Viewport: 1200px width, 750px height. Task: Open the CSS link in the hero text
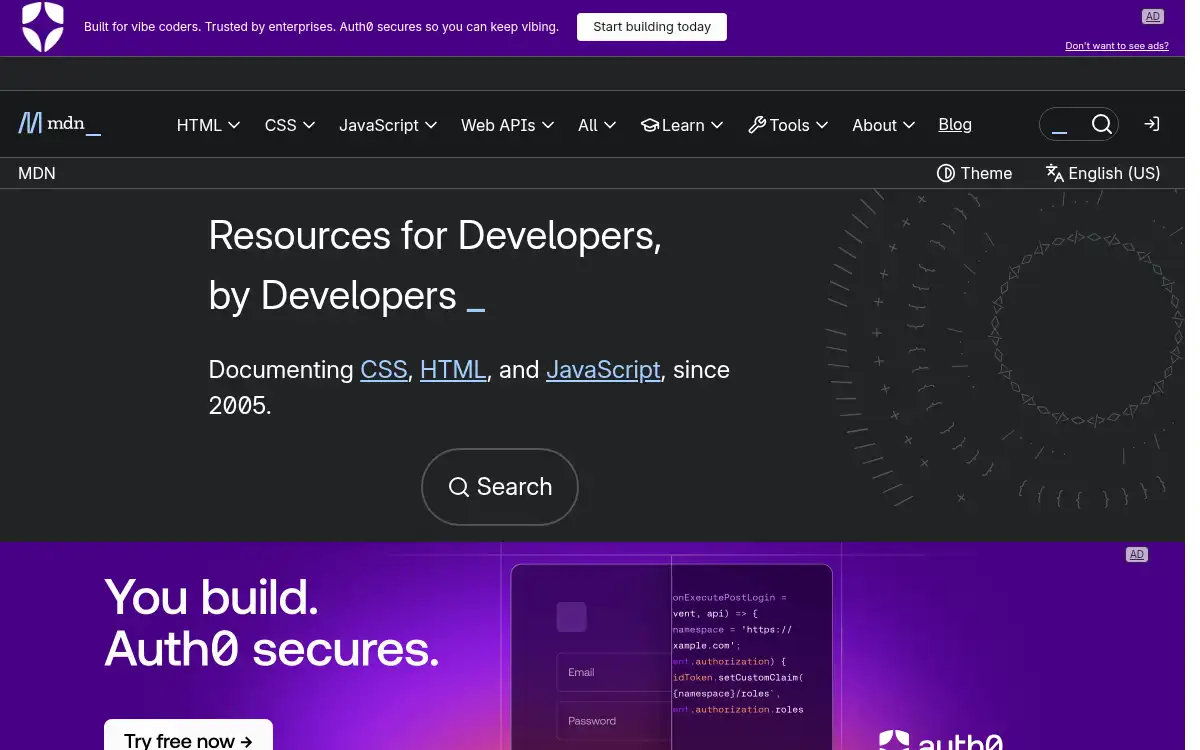click(384, 369)
